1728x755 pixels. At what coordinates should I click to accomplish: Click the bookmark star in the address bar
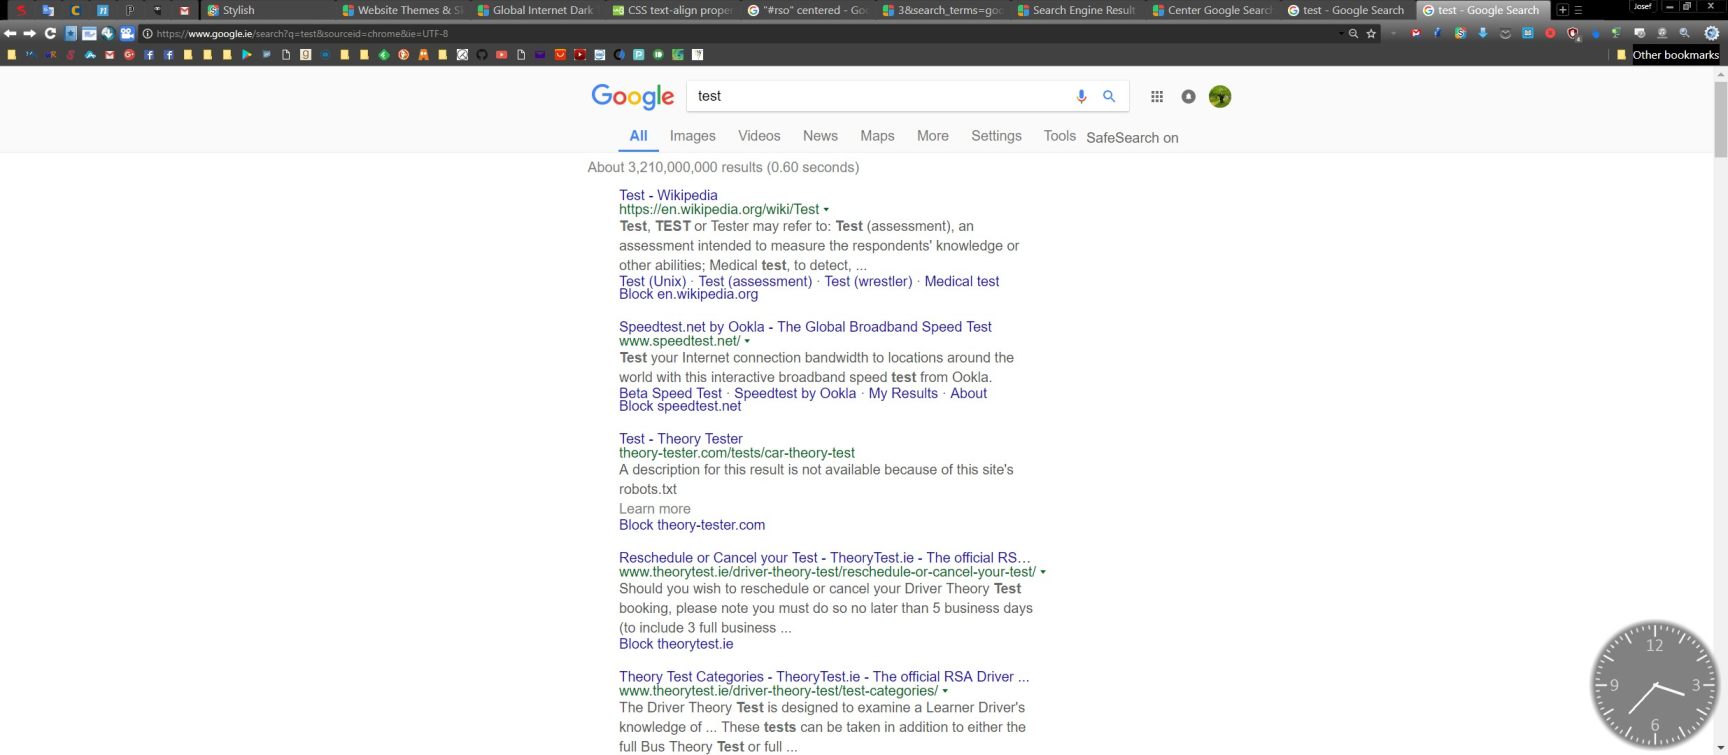coord(1371,33)
